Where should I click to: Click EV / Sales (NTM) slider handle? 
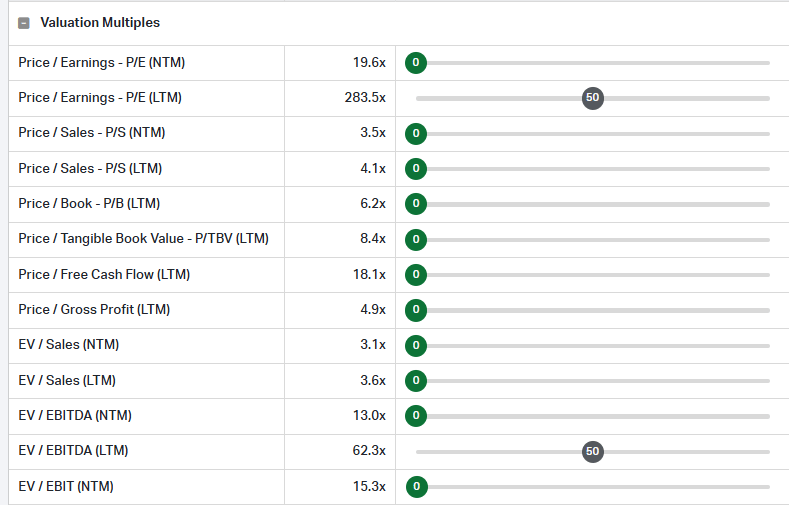(x=416, y=345)
